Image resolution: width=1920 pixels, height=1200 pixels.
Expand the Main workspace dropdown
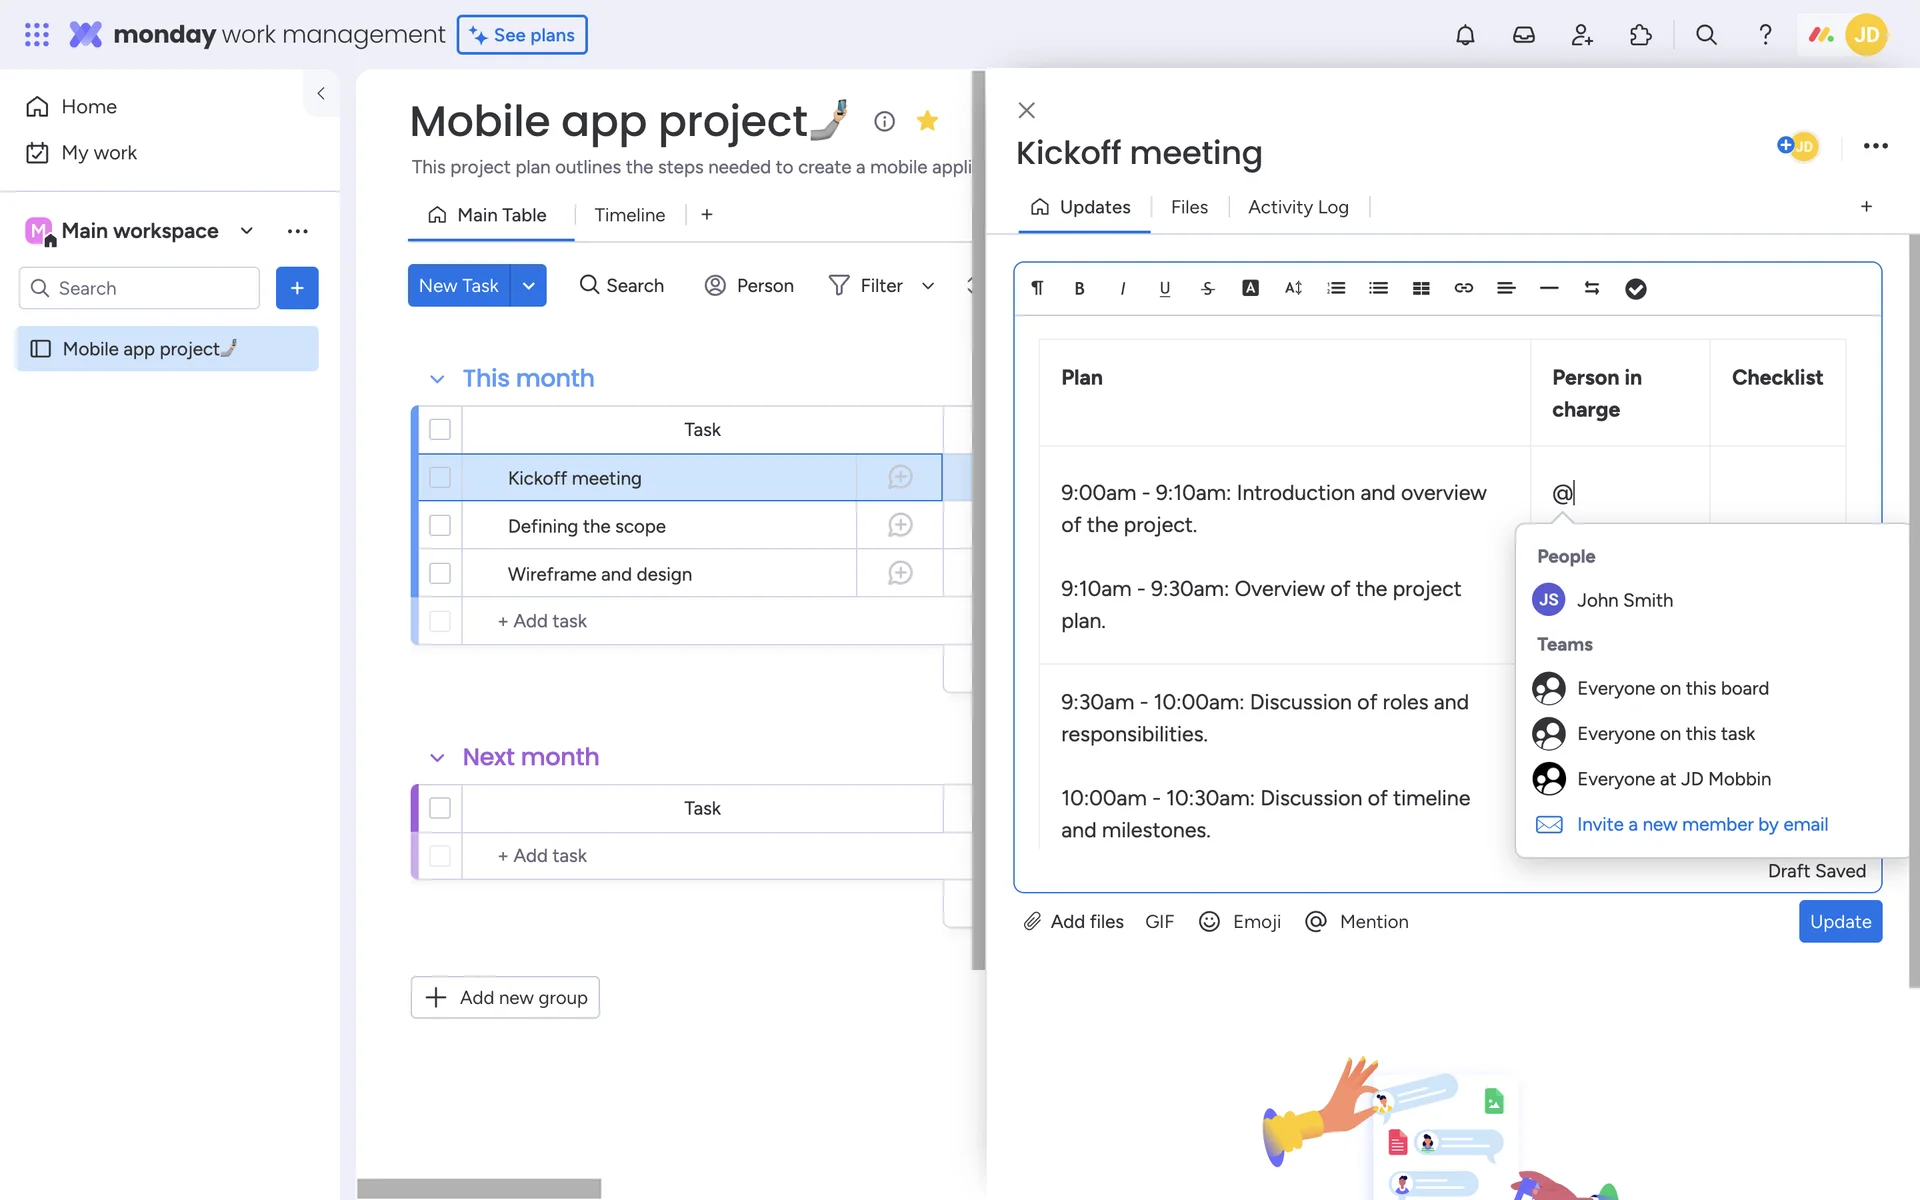pyautogui.click(x=247, y=231)
